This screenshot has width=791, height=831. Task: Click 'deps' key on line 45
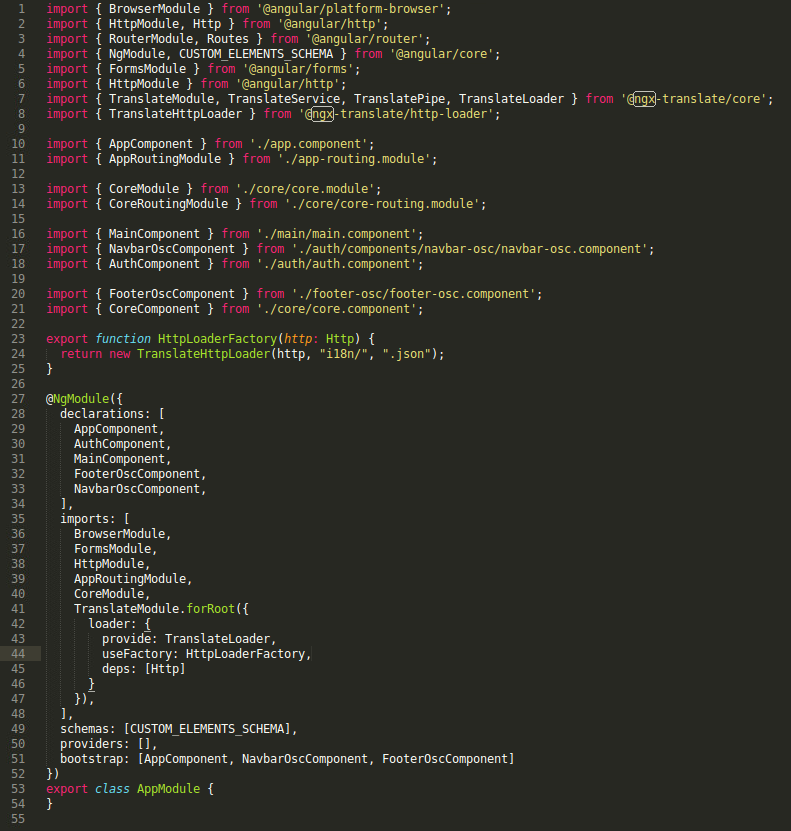[x=115, y=669]
